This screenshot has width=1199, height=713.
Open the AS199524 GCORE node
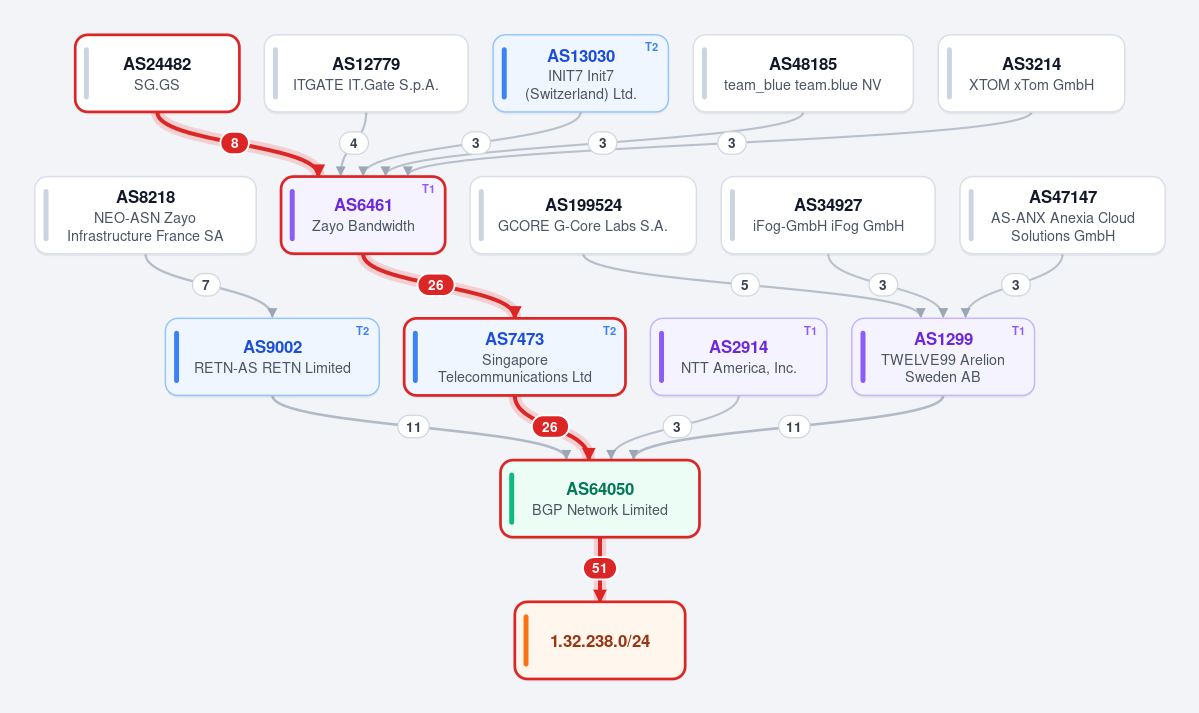(x=583, y=216)
